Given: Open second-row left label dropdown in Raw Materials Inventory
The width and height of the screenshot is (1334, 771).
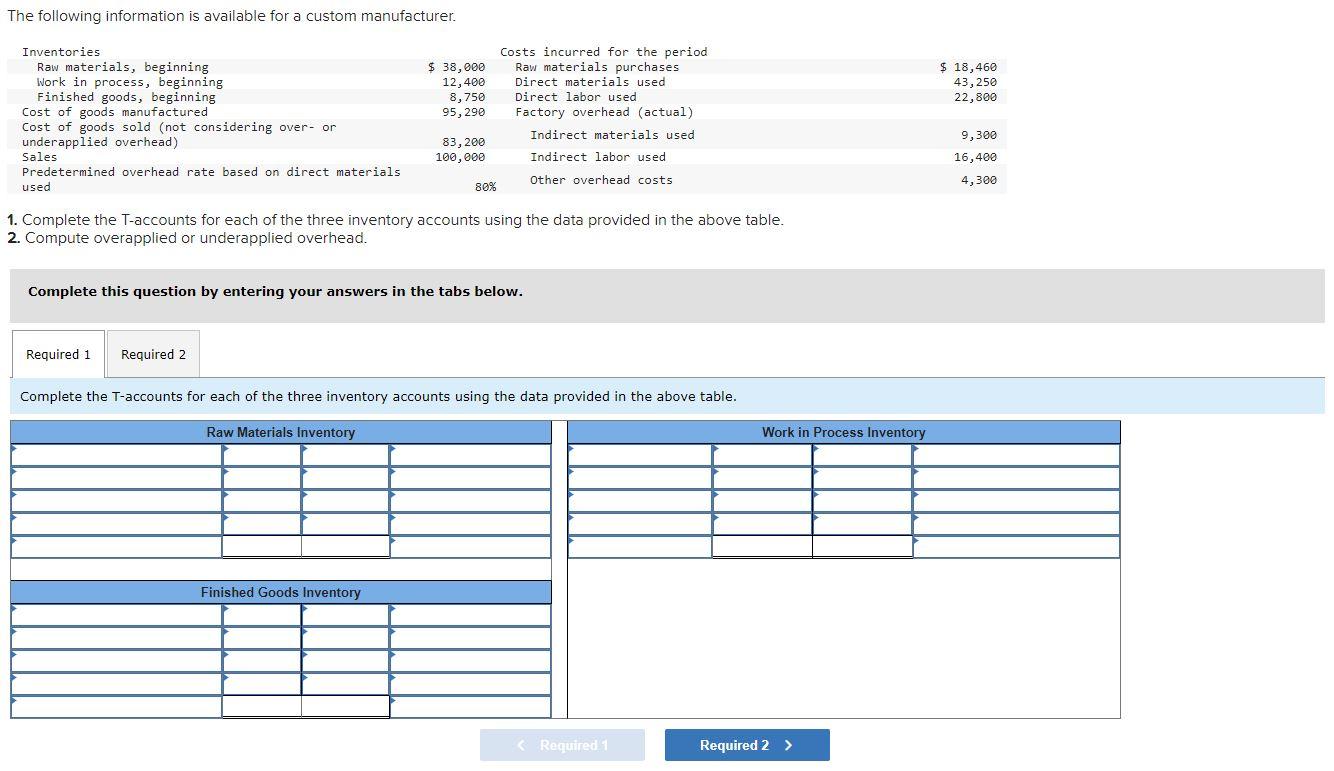Looking at the screenshot, I should point(117,478).
